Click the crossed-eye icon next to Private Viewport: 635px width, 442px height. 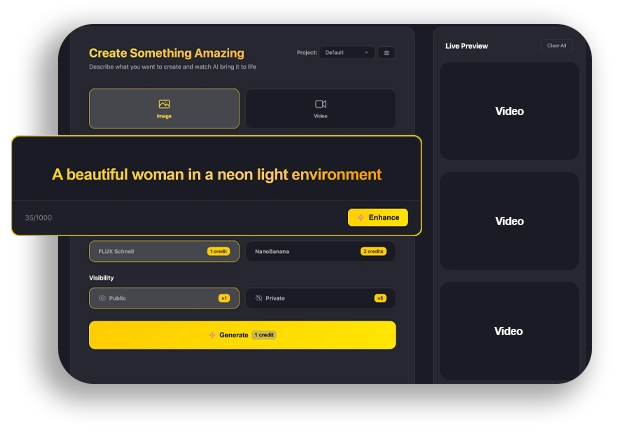[258, 298]
